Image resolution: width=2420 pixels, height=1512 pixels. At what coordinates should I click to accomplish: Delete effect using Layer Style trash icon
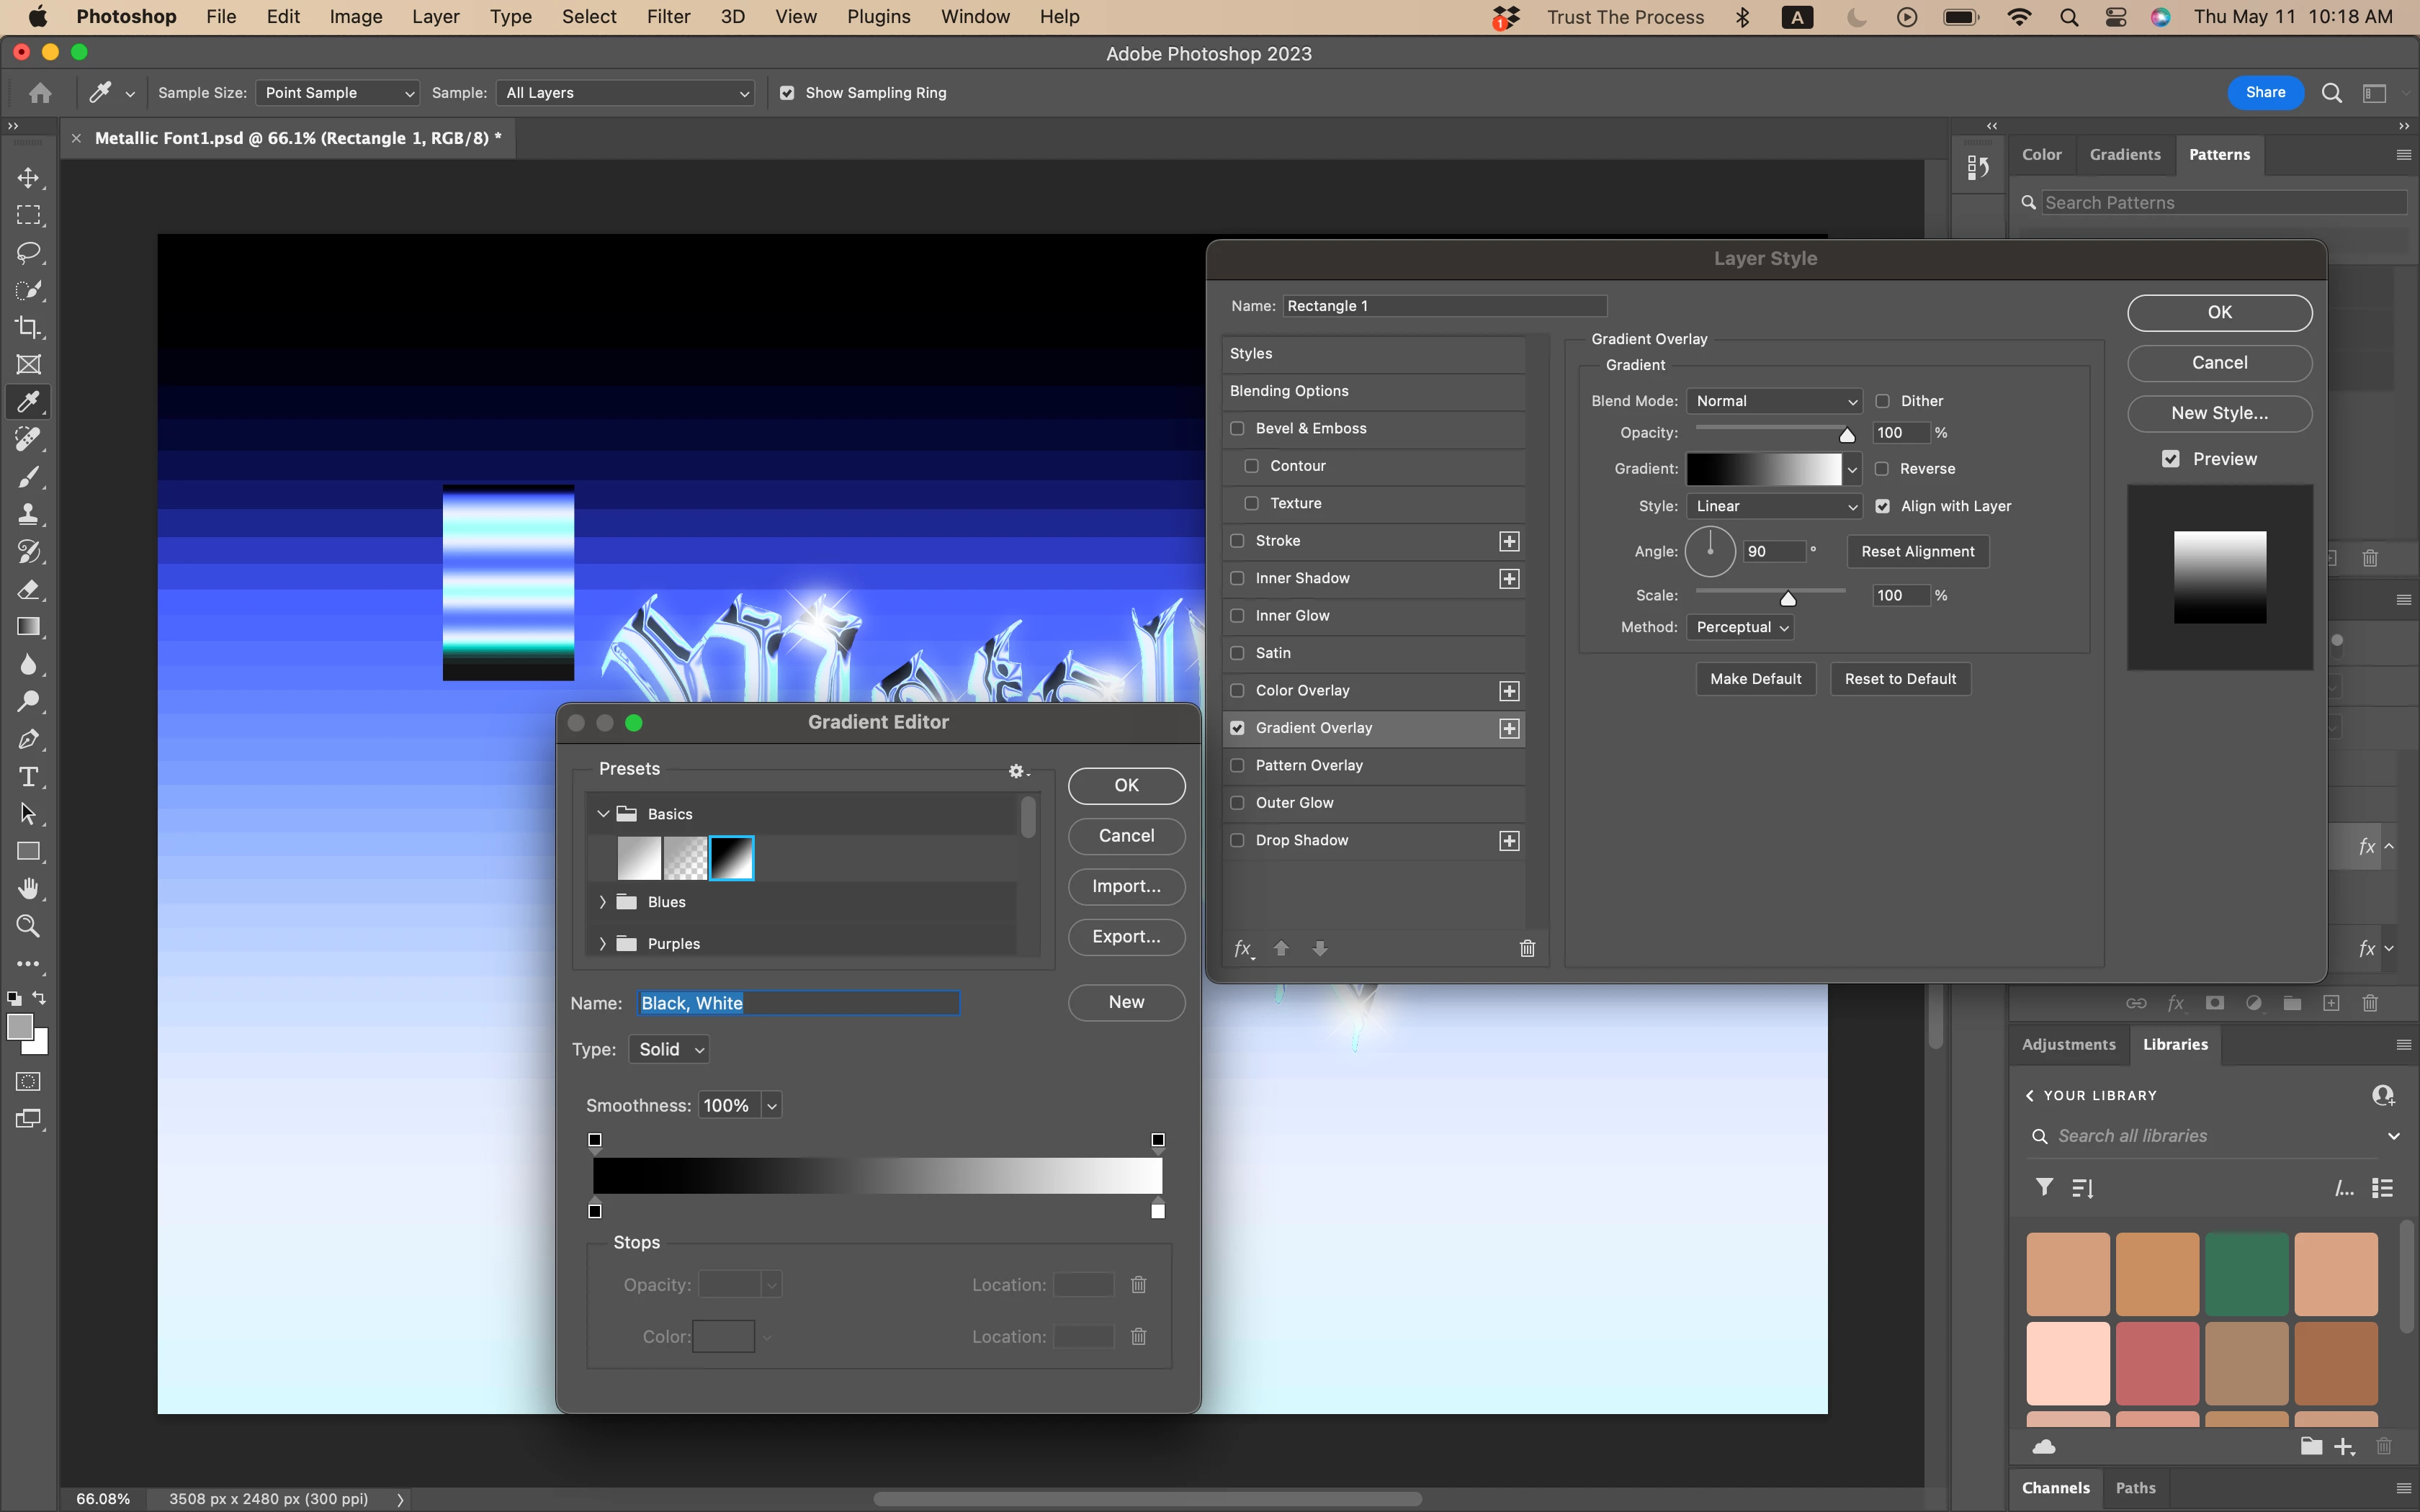tap(1527, 948)
